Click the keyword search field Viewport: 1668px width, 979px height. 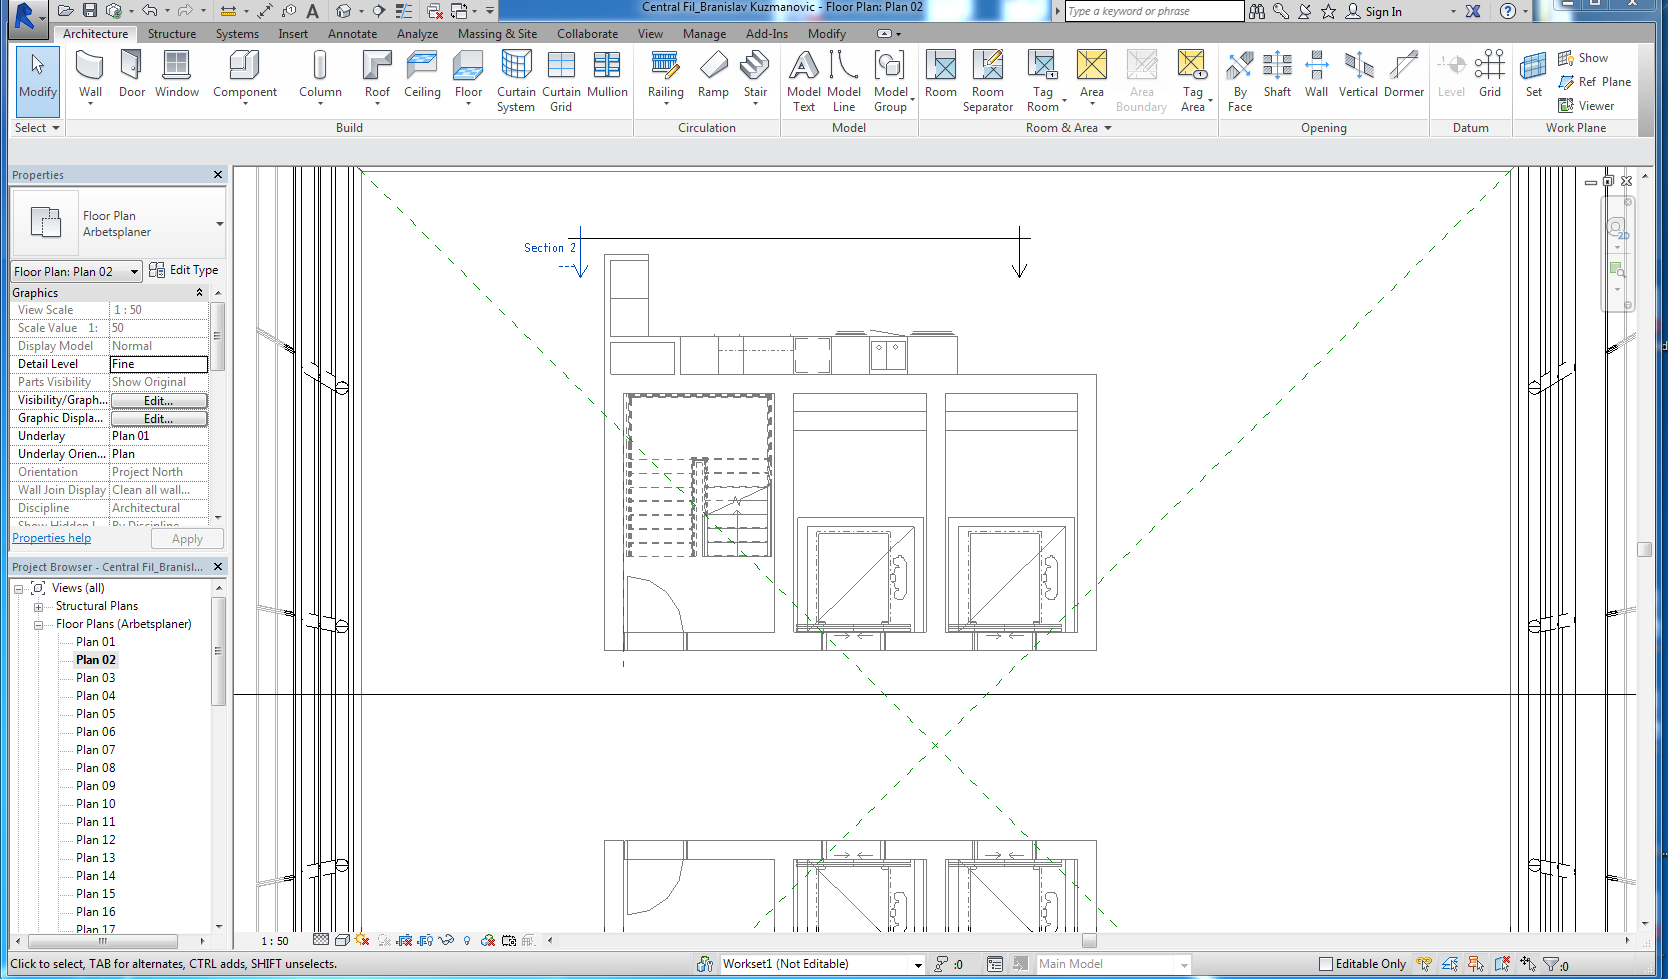pos(1154,11)
